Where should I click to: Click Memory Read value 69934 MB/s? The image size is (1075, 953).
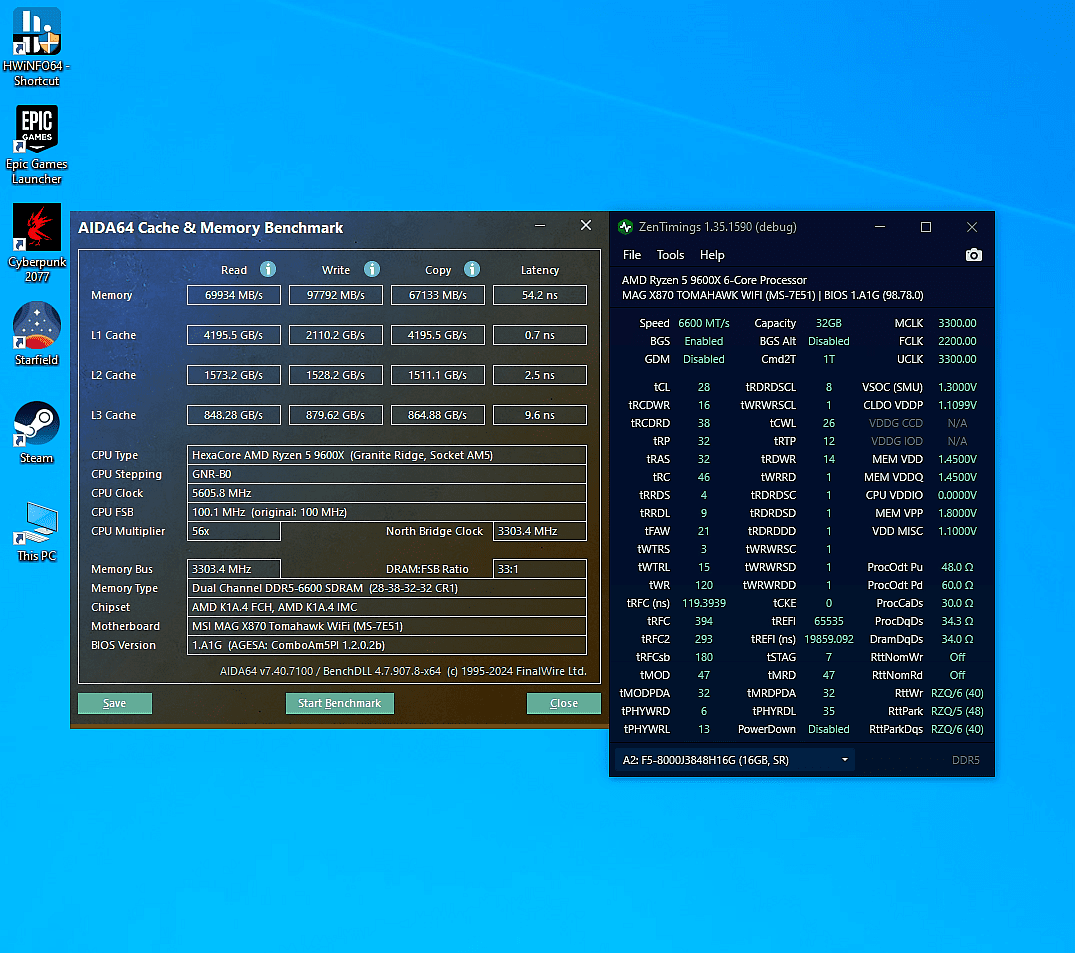click(x=234, y=295)
